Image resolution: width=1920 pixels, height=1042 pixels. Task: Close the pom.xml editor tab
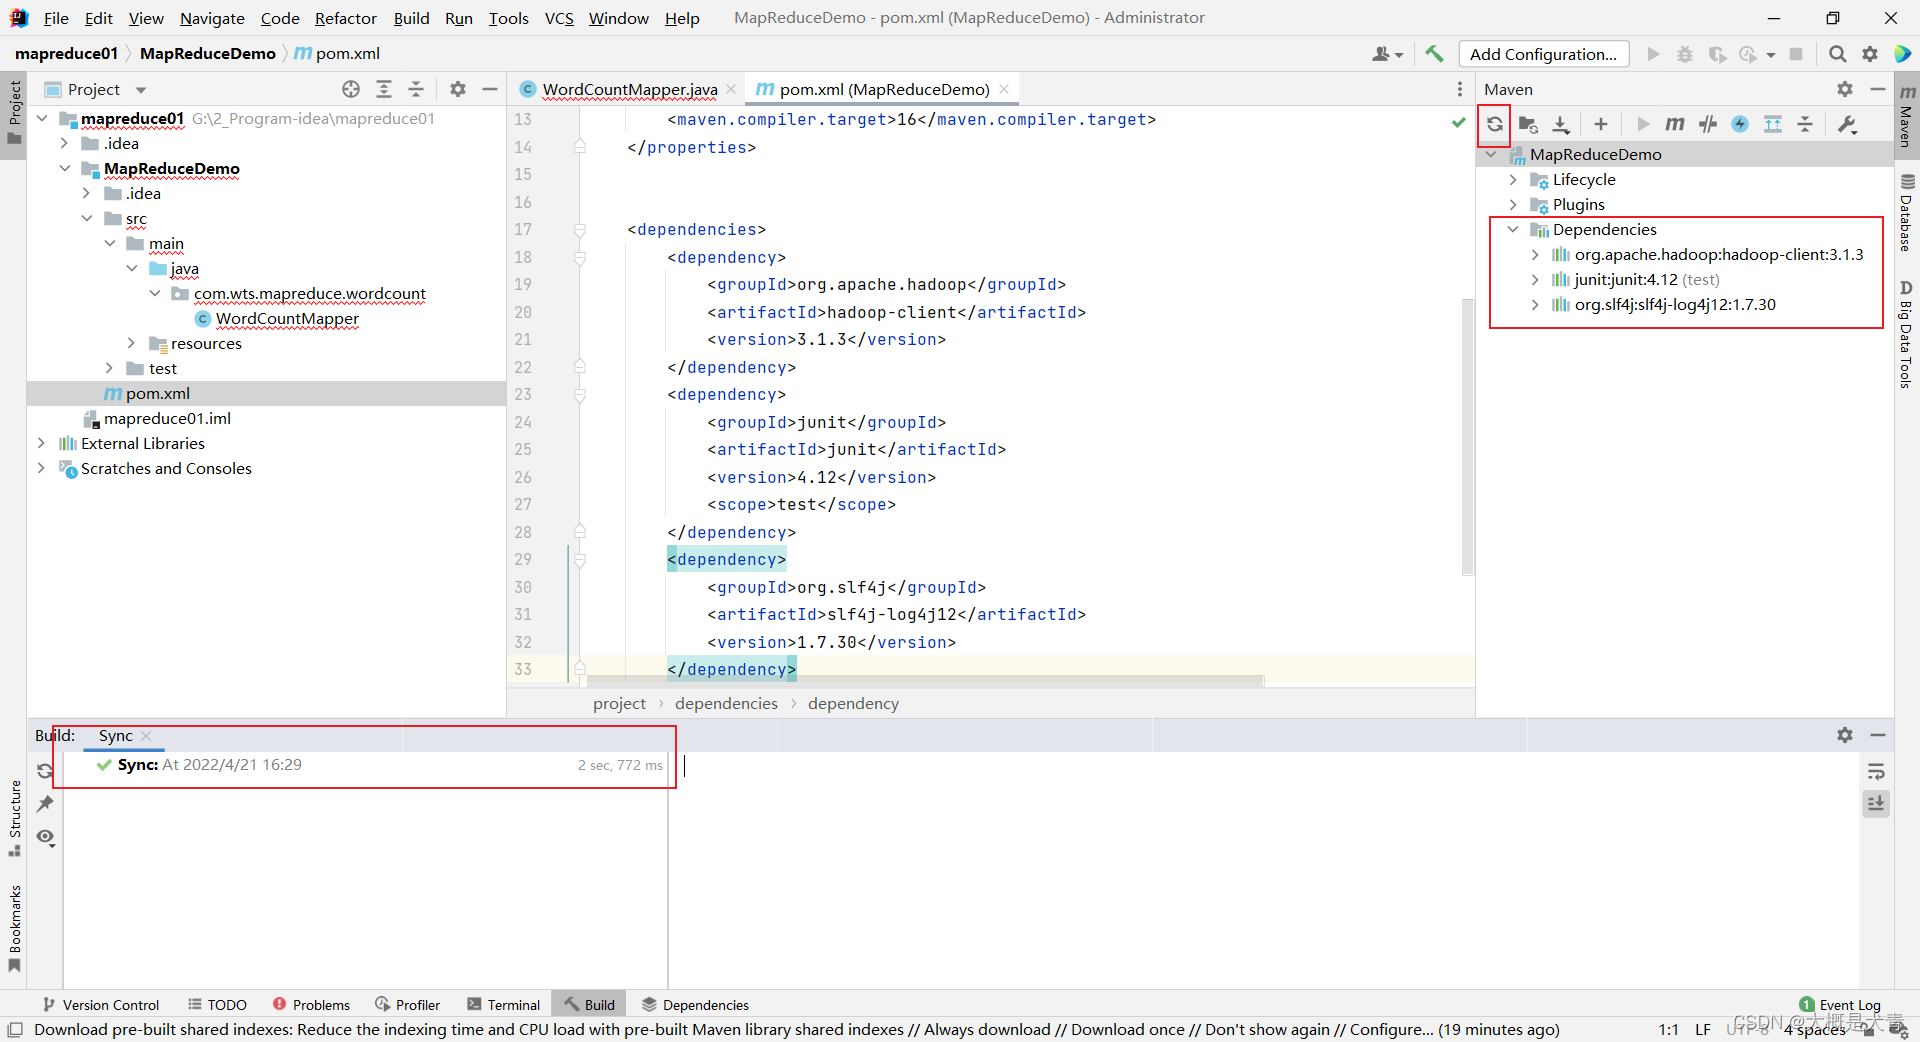point(1004,89)
